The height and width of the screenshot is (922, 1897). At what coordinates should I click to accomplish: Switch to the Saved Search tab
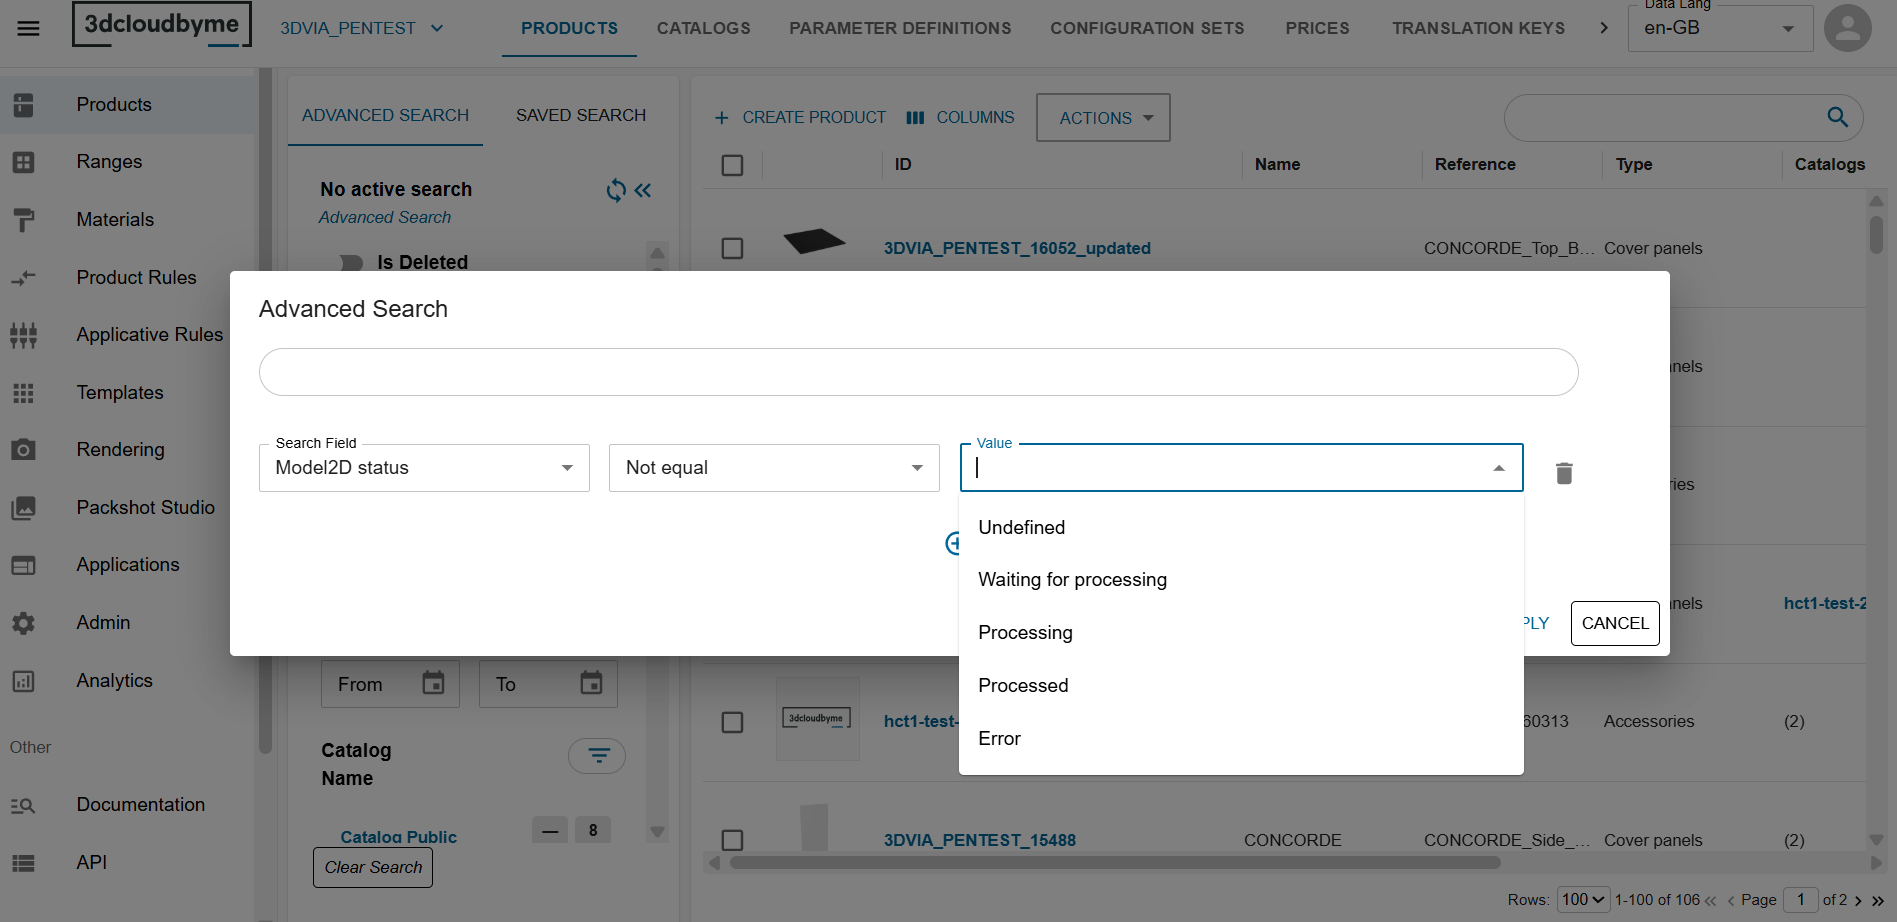coord(581,116)
